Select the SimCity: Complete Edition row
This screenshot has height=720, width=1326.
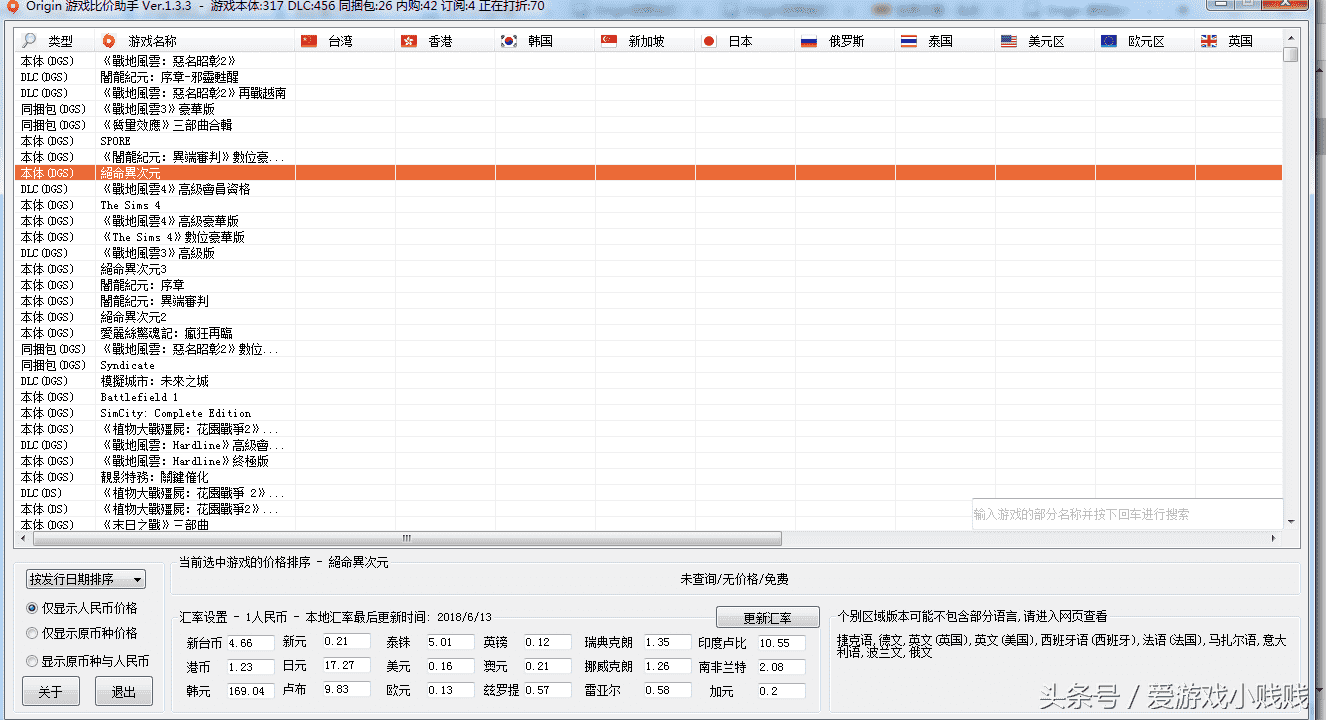649,413
